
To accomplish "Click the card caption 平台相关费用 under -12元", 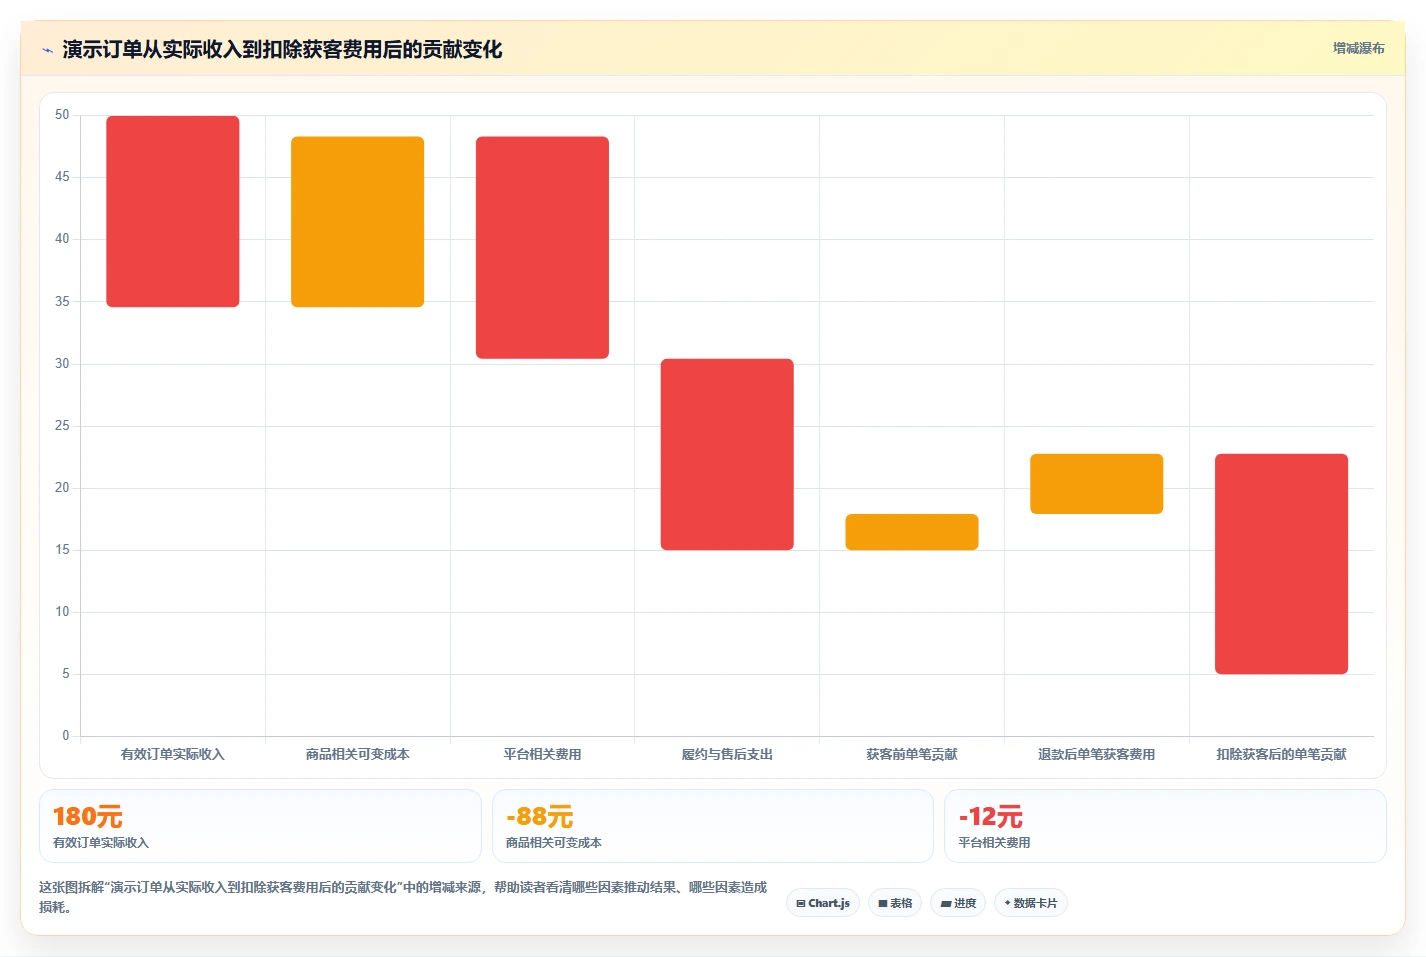I will pos(994,843).
